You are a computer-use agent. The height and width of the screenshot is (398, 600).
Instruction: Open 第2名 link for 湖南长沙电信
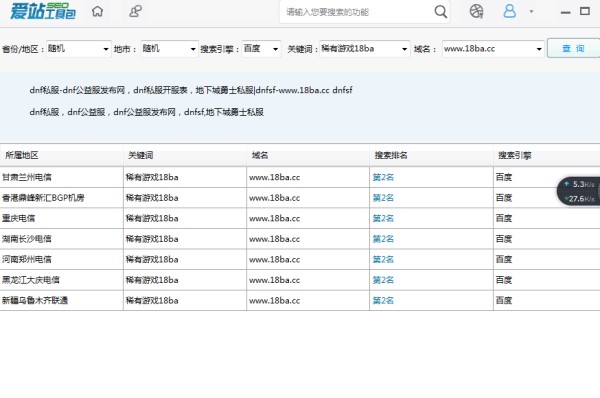(383, 239)
